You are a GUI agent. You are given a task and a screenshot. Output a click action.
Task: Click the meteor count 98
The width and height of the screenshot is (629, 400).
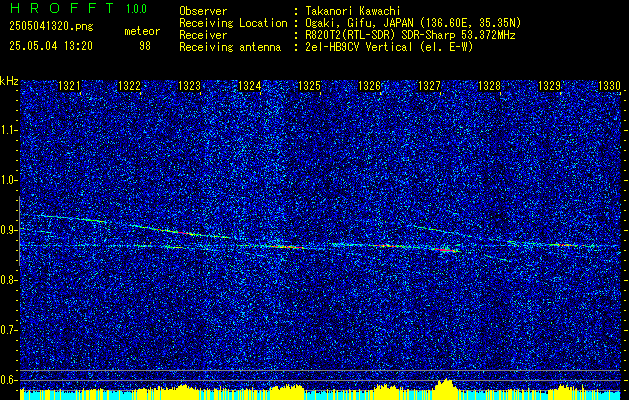click(x=145, y=46)
